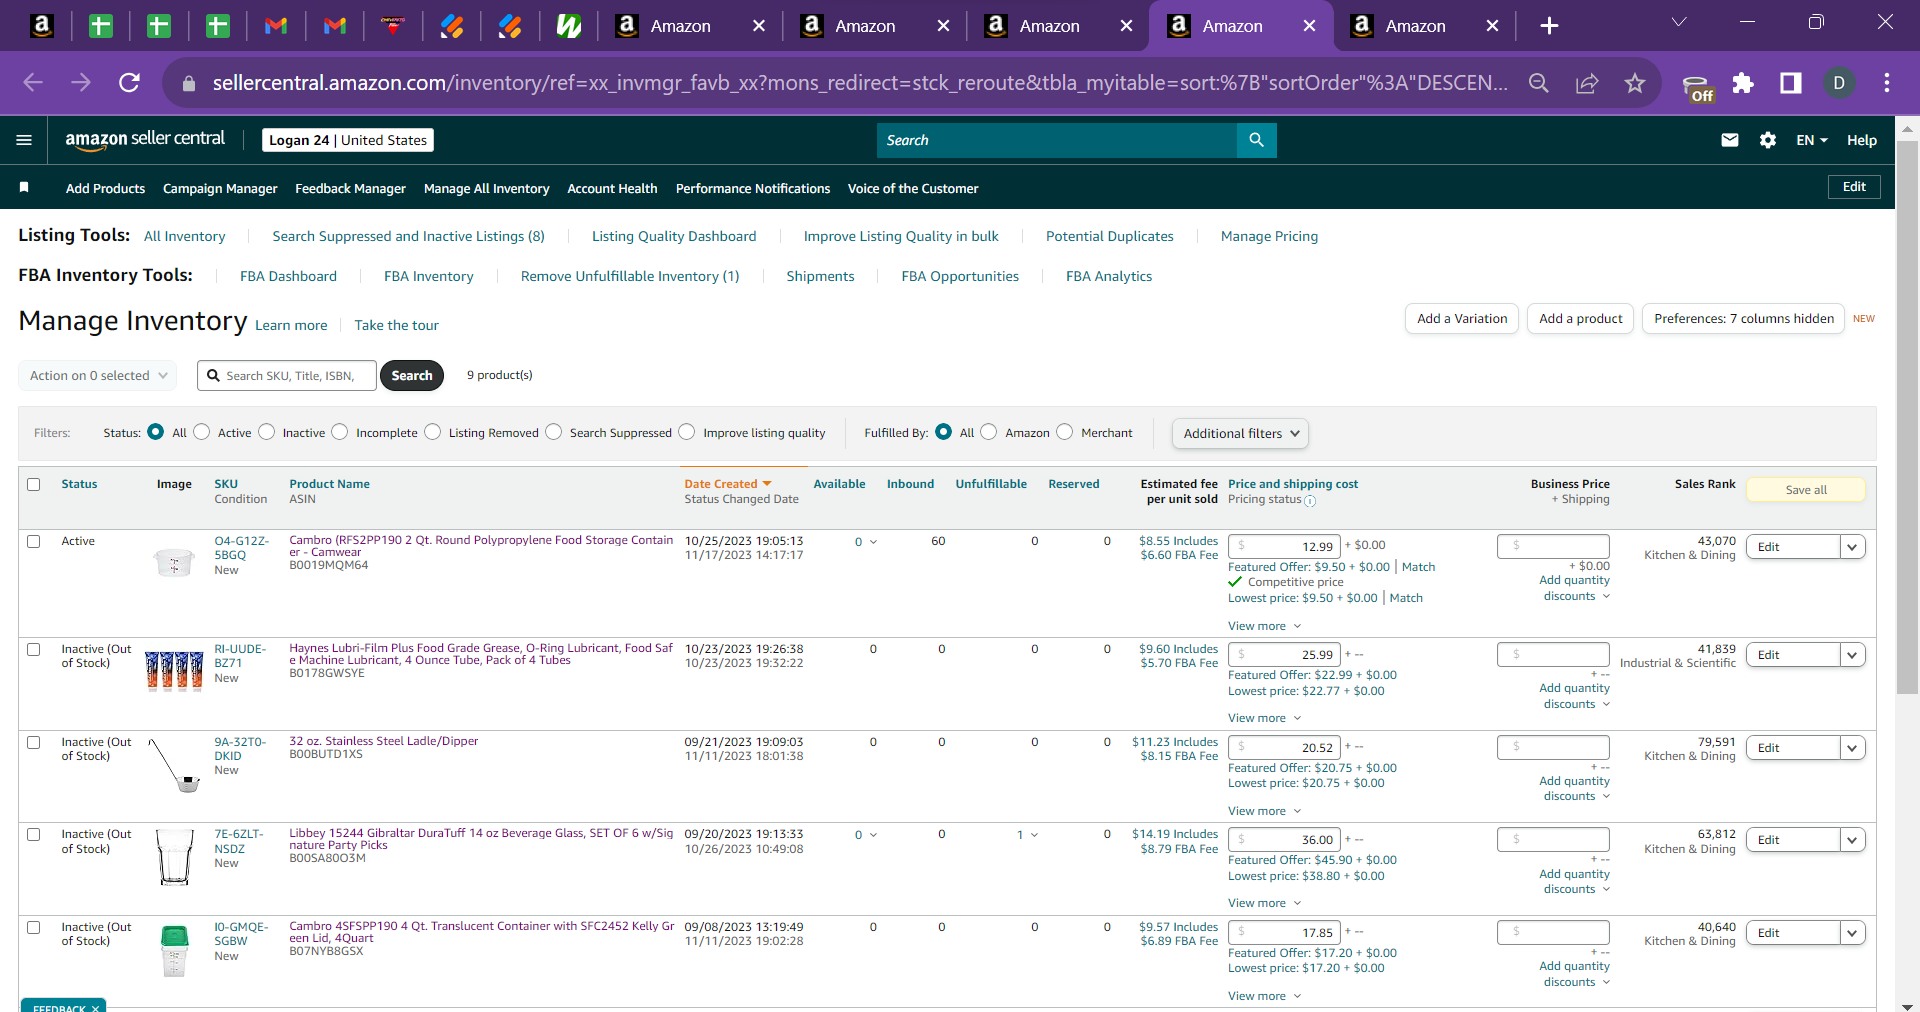This screenshot has width=1920, height=1012.
Task: Click the Pricing status info icon
Action: [x=1310, y=500]
